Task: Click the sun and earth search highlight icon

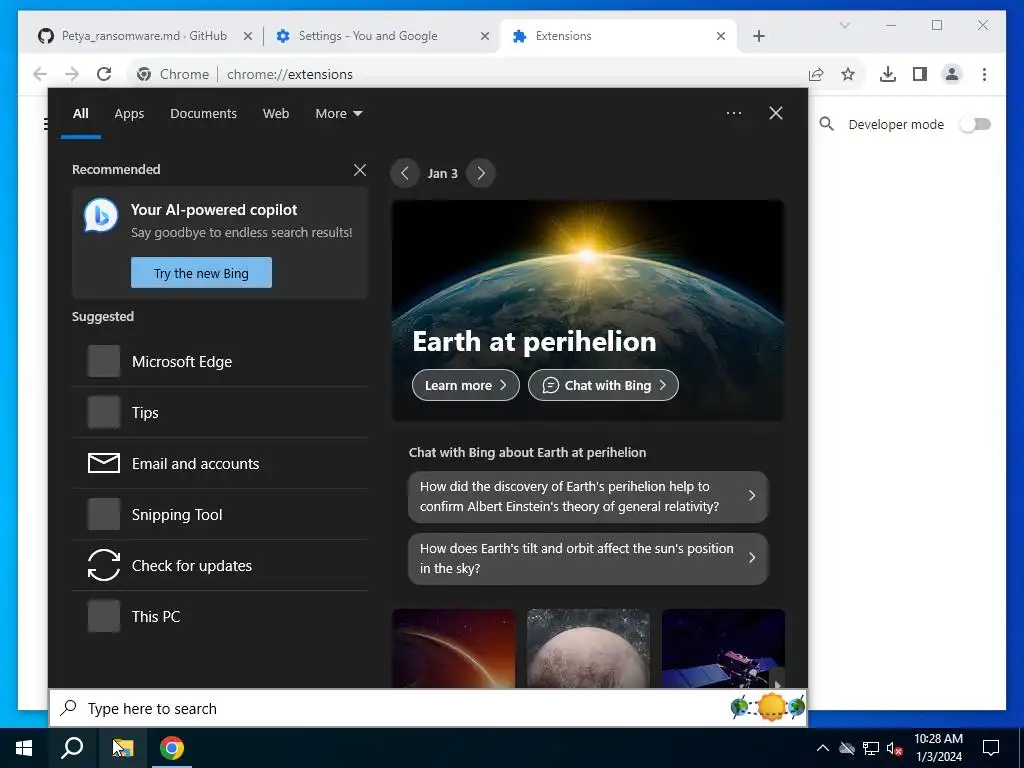Action: click(768, 708)
